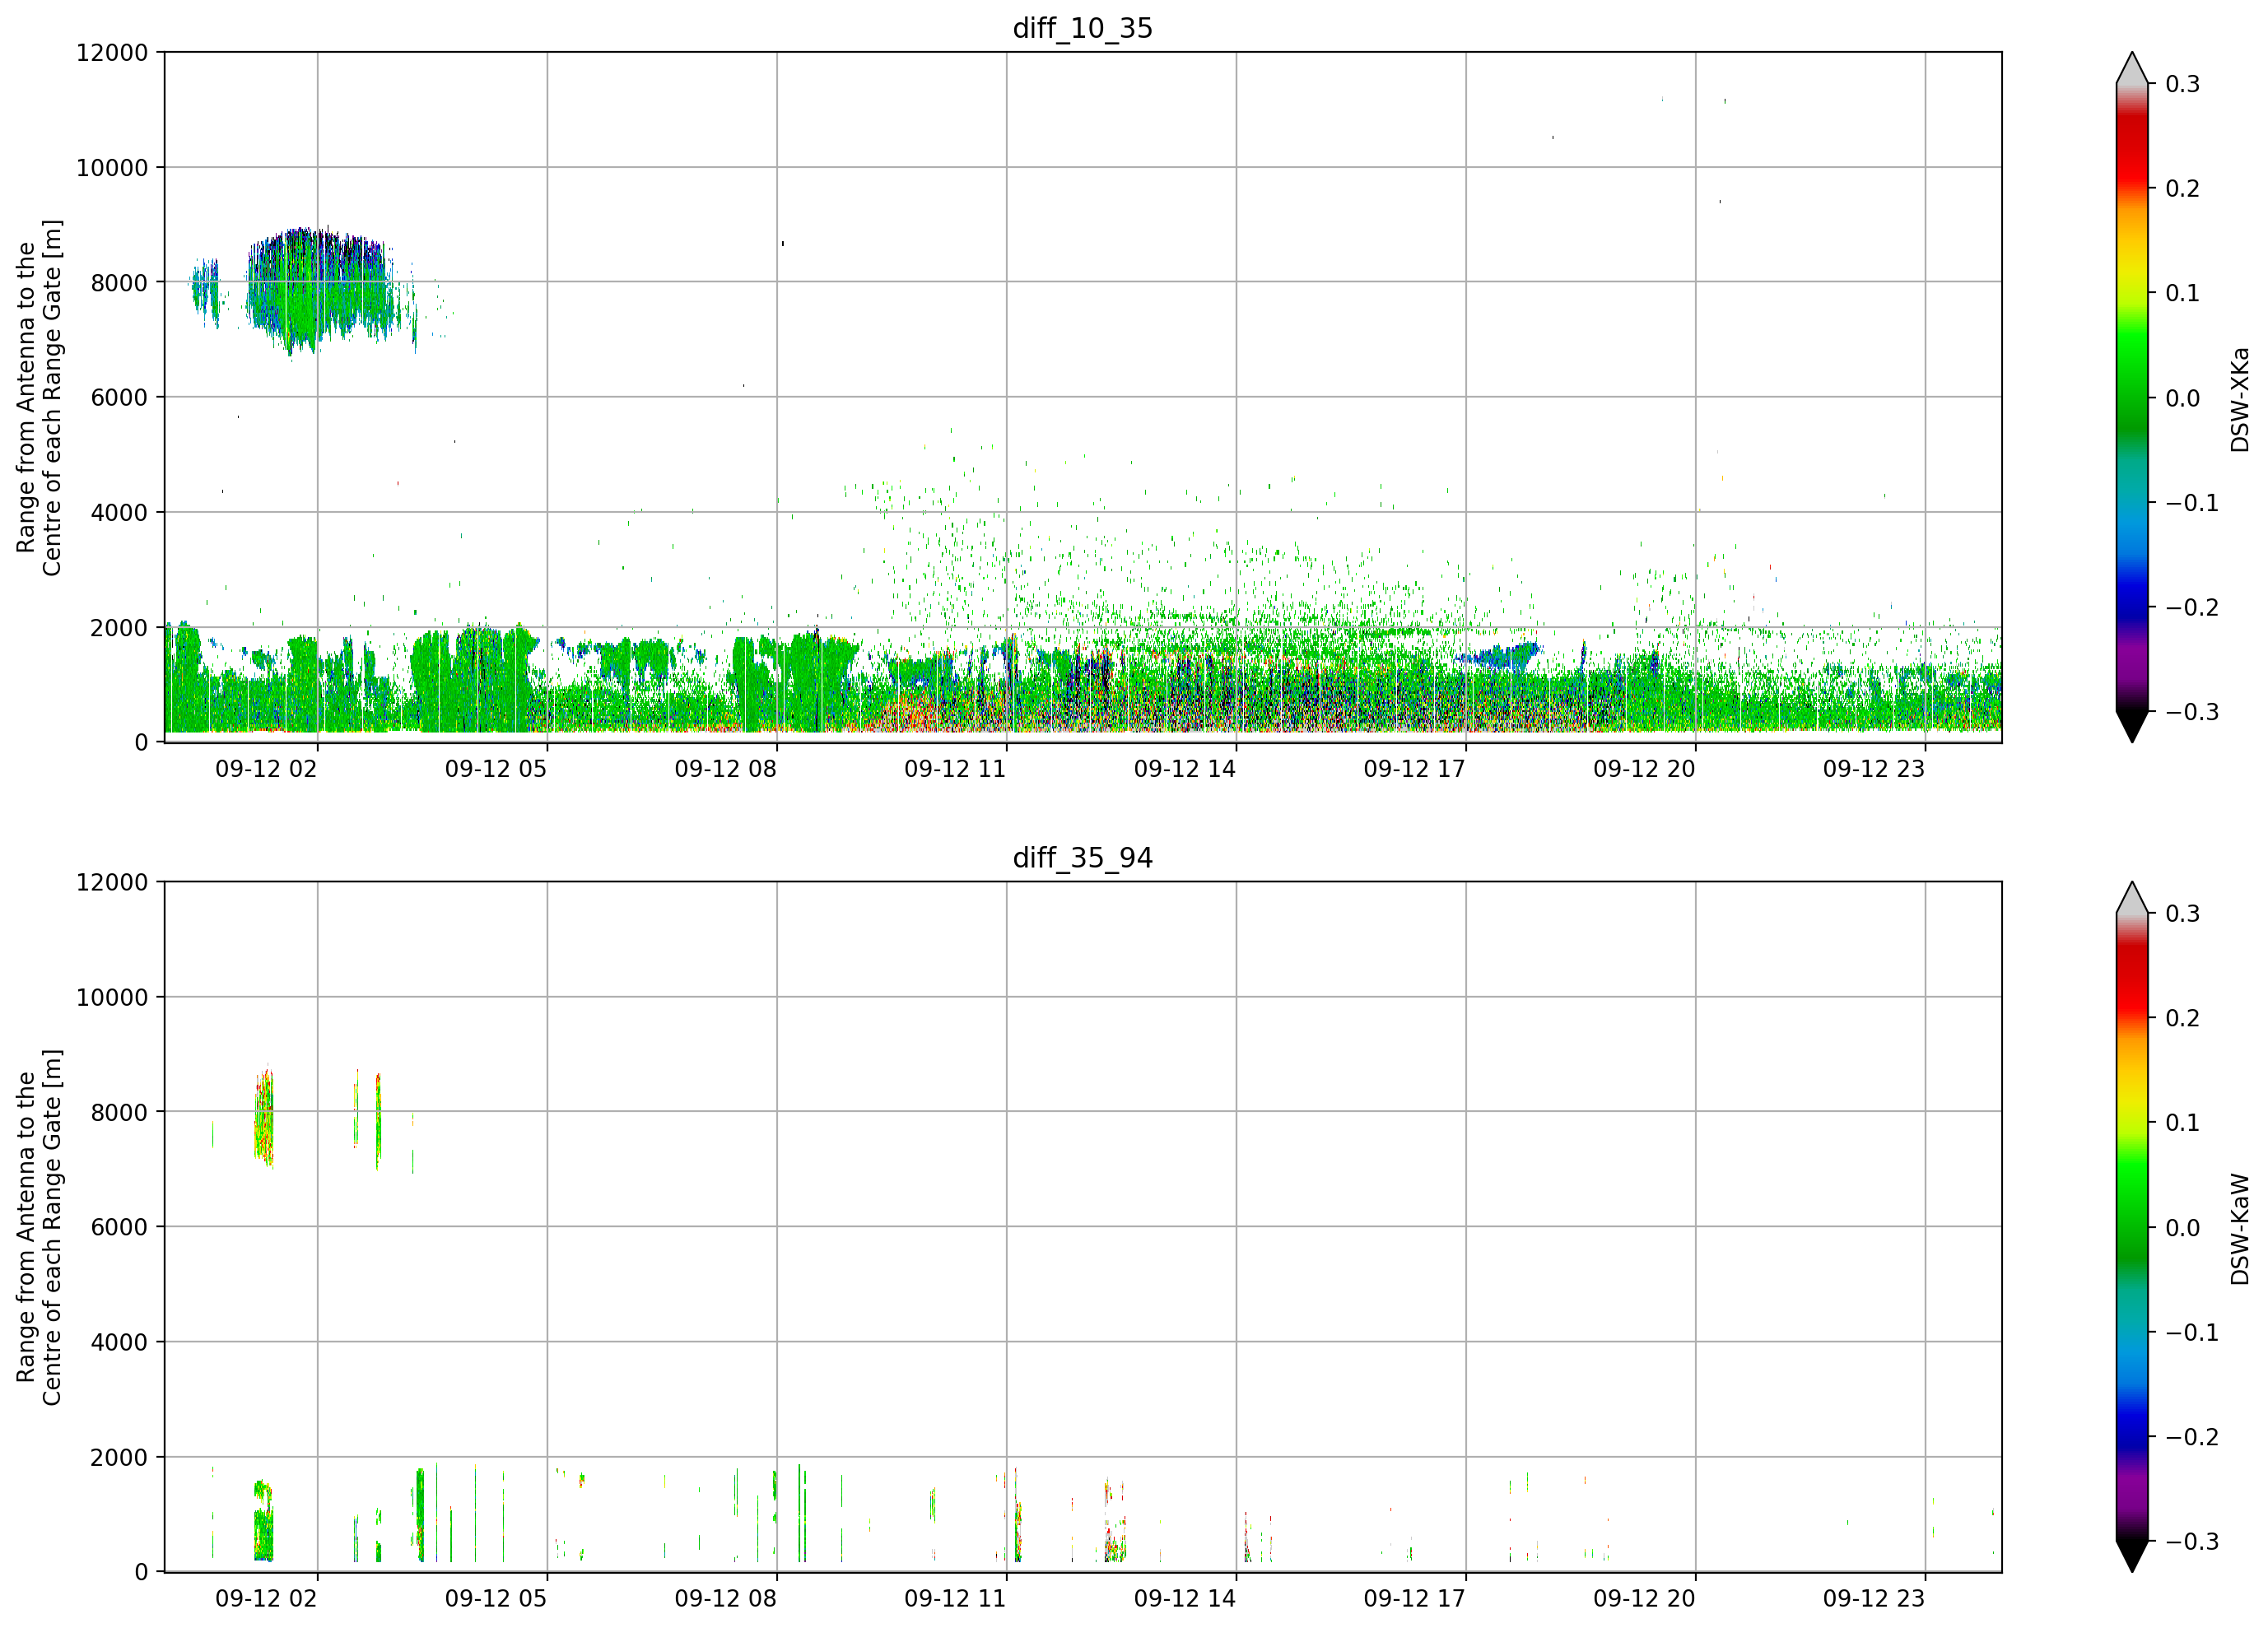Click the 4000 y-tick in diff_35_94 plot
This screenshot has width=2268, height=1628.
(119, 1342)
